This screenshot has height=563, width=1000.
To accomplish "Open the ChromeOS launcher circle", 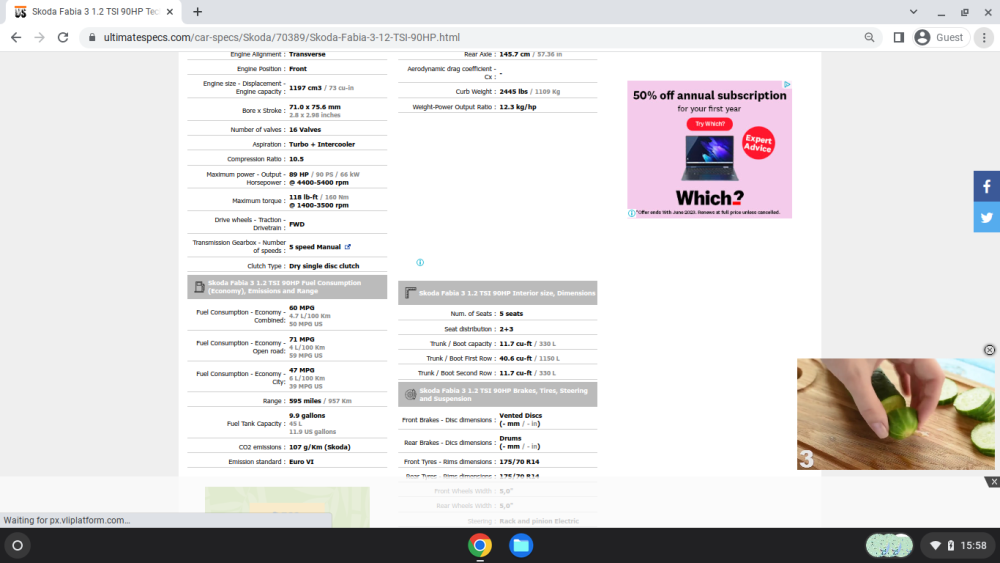I will 17,545.
